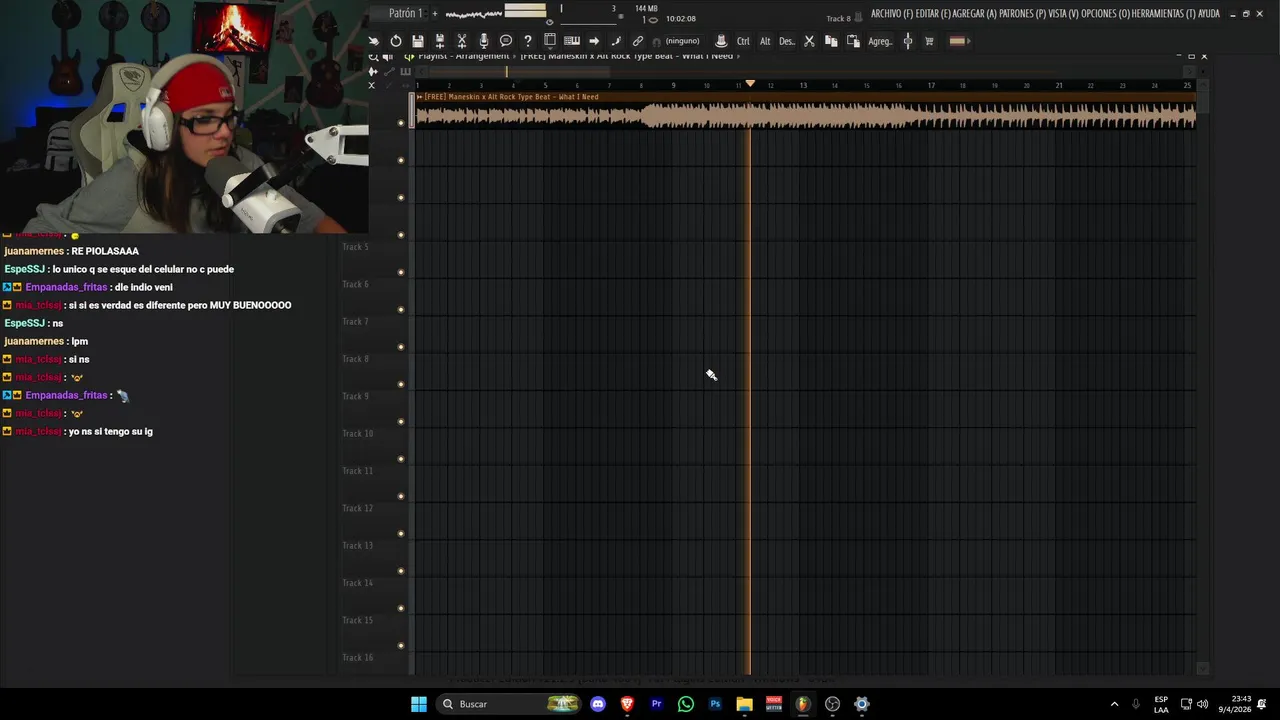The height and width of the screenshot is (720, 1280).
Task: Click the Des. toolbar button
Action: click(x=787, y=41)
